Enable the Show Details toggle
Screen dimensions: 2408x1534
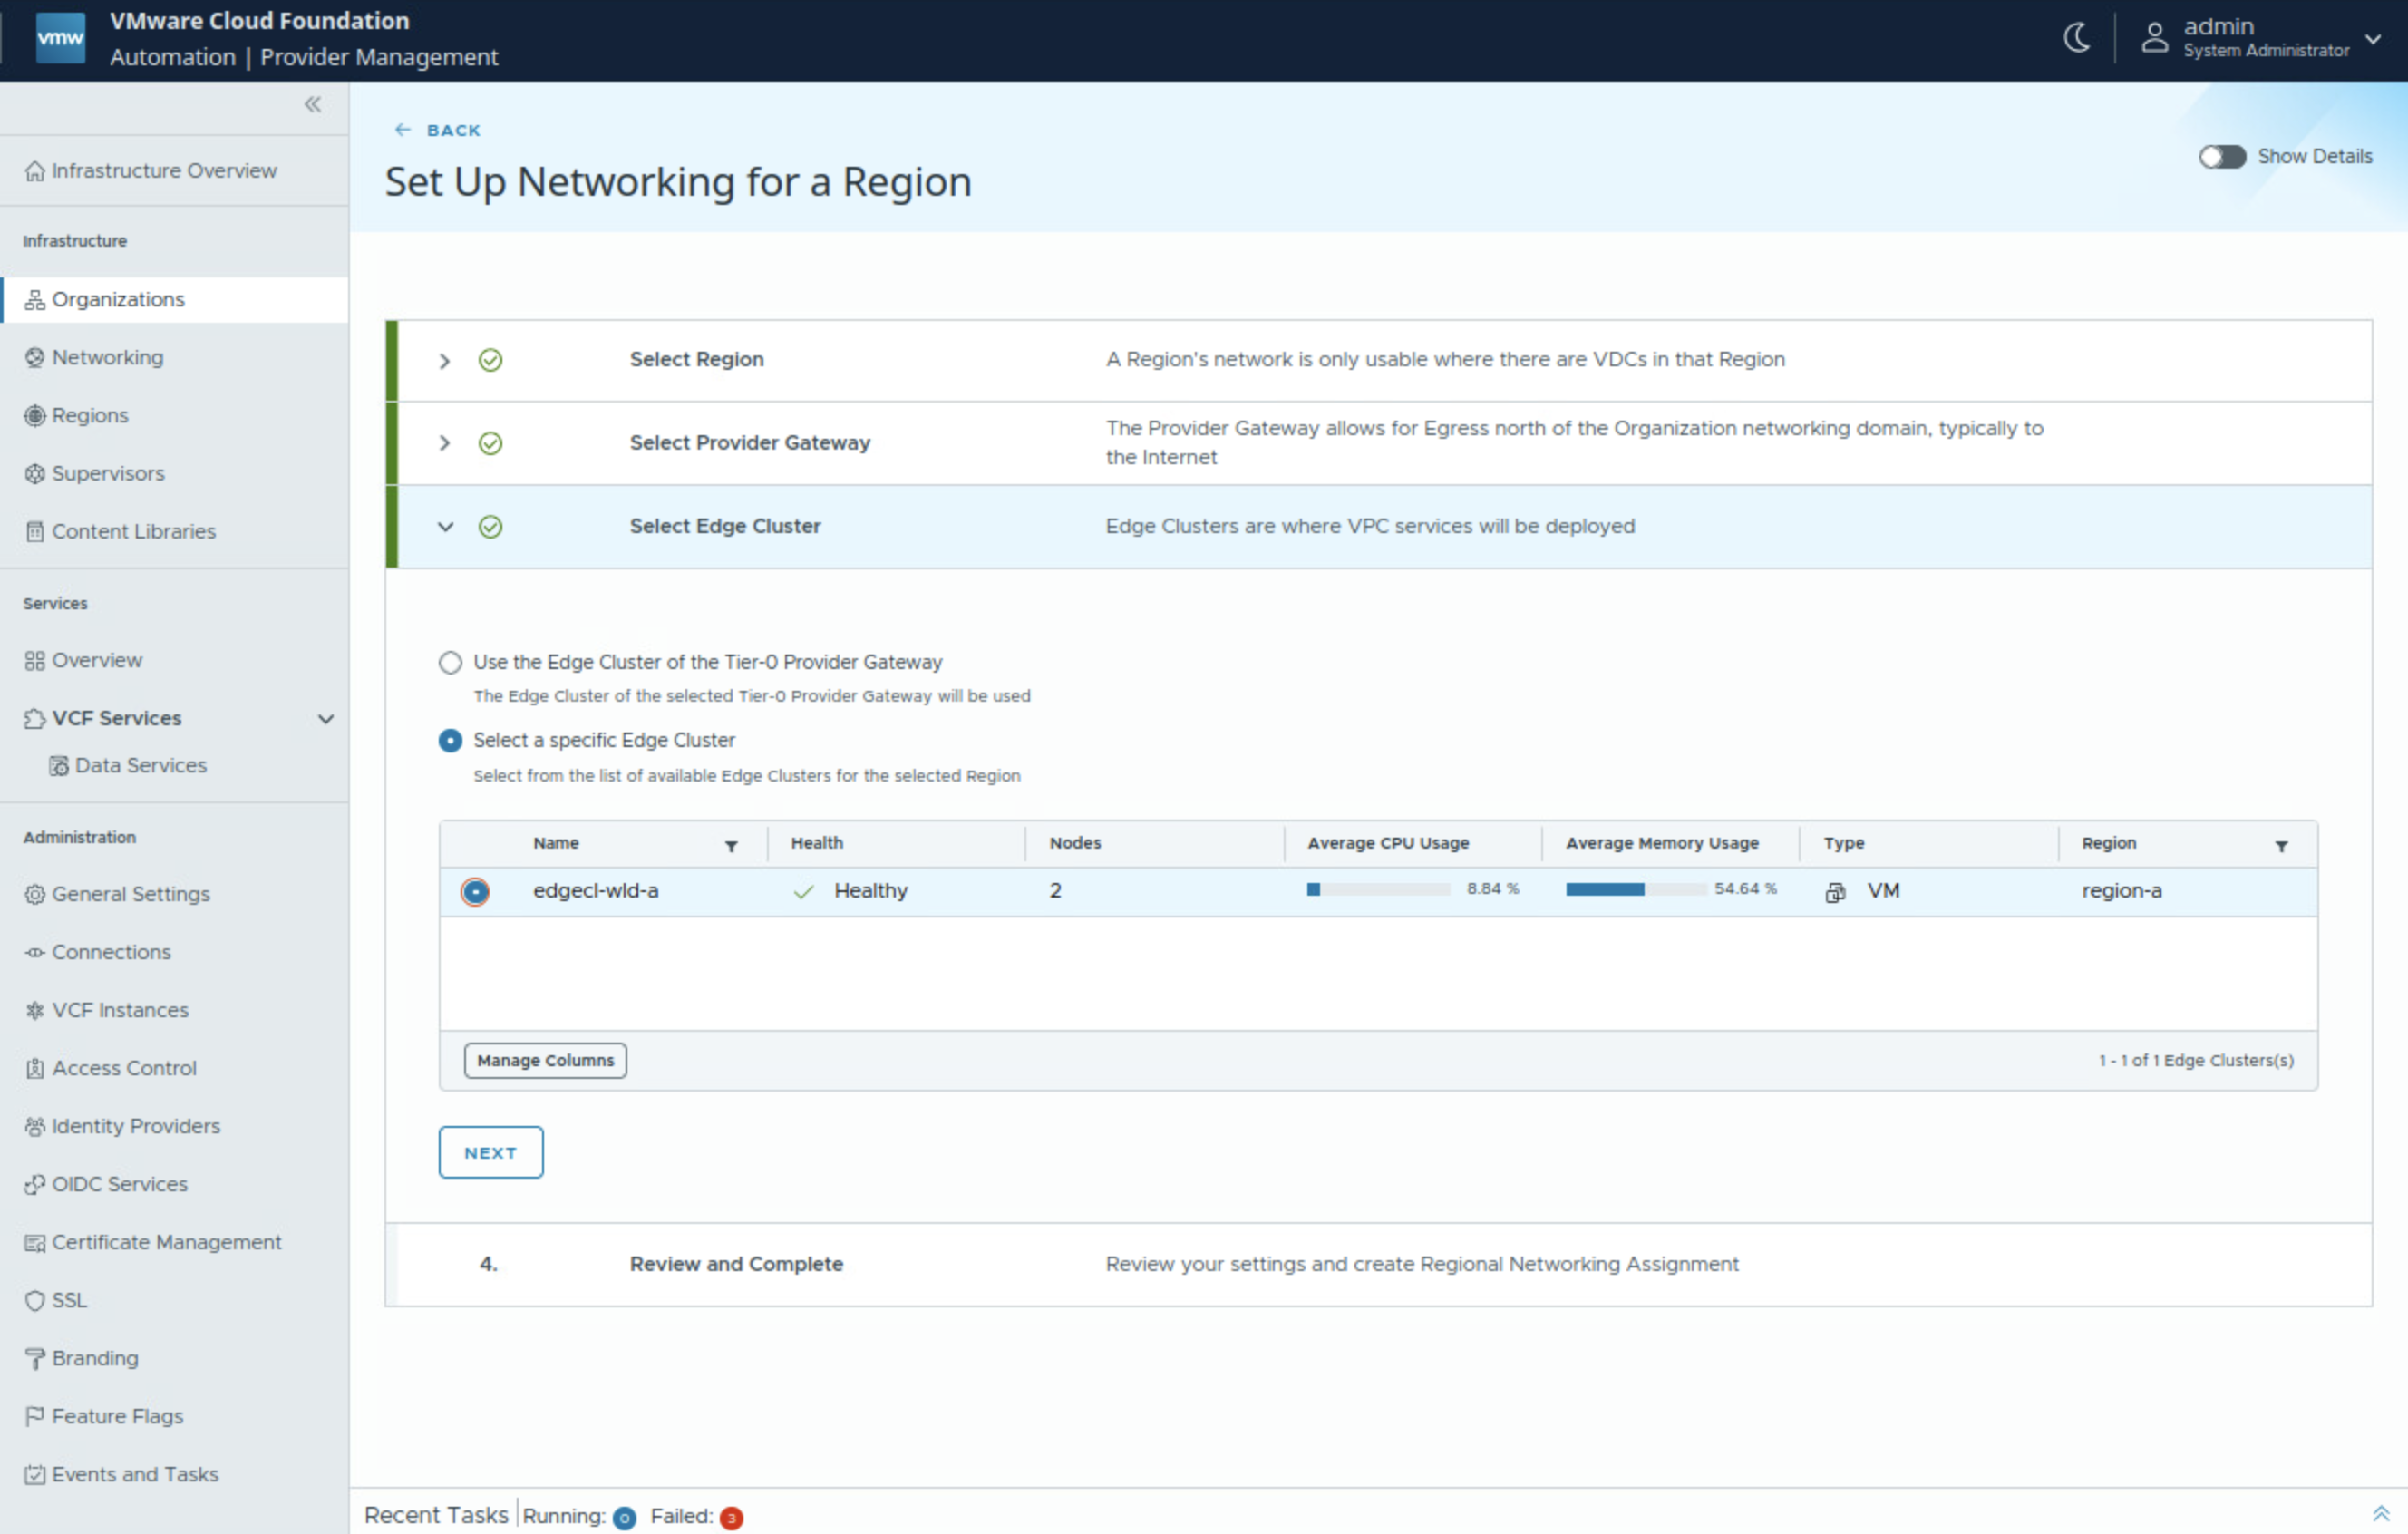[x=2221, y=157]
